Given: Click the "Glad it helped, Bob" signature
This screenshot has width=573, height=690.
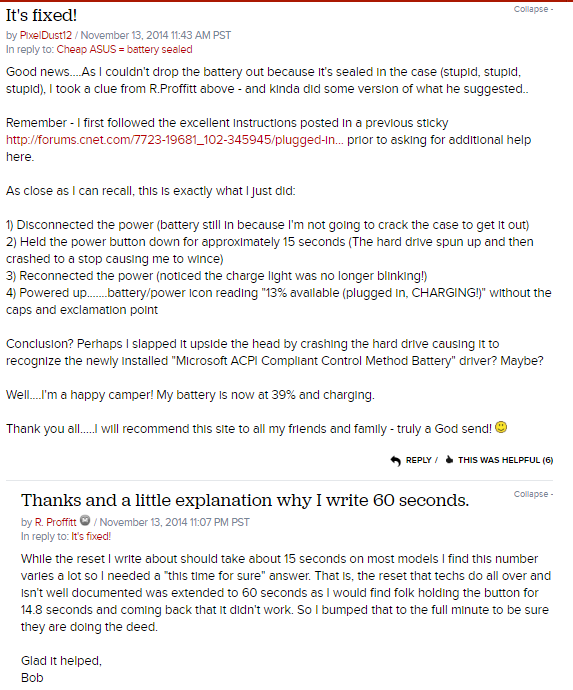Looking at the screenshot, I should [61, 669].
